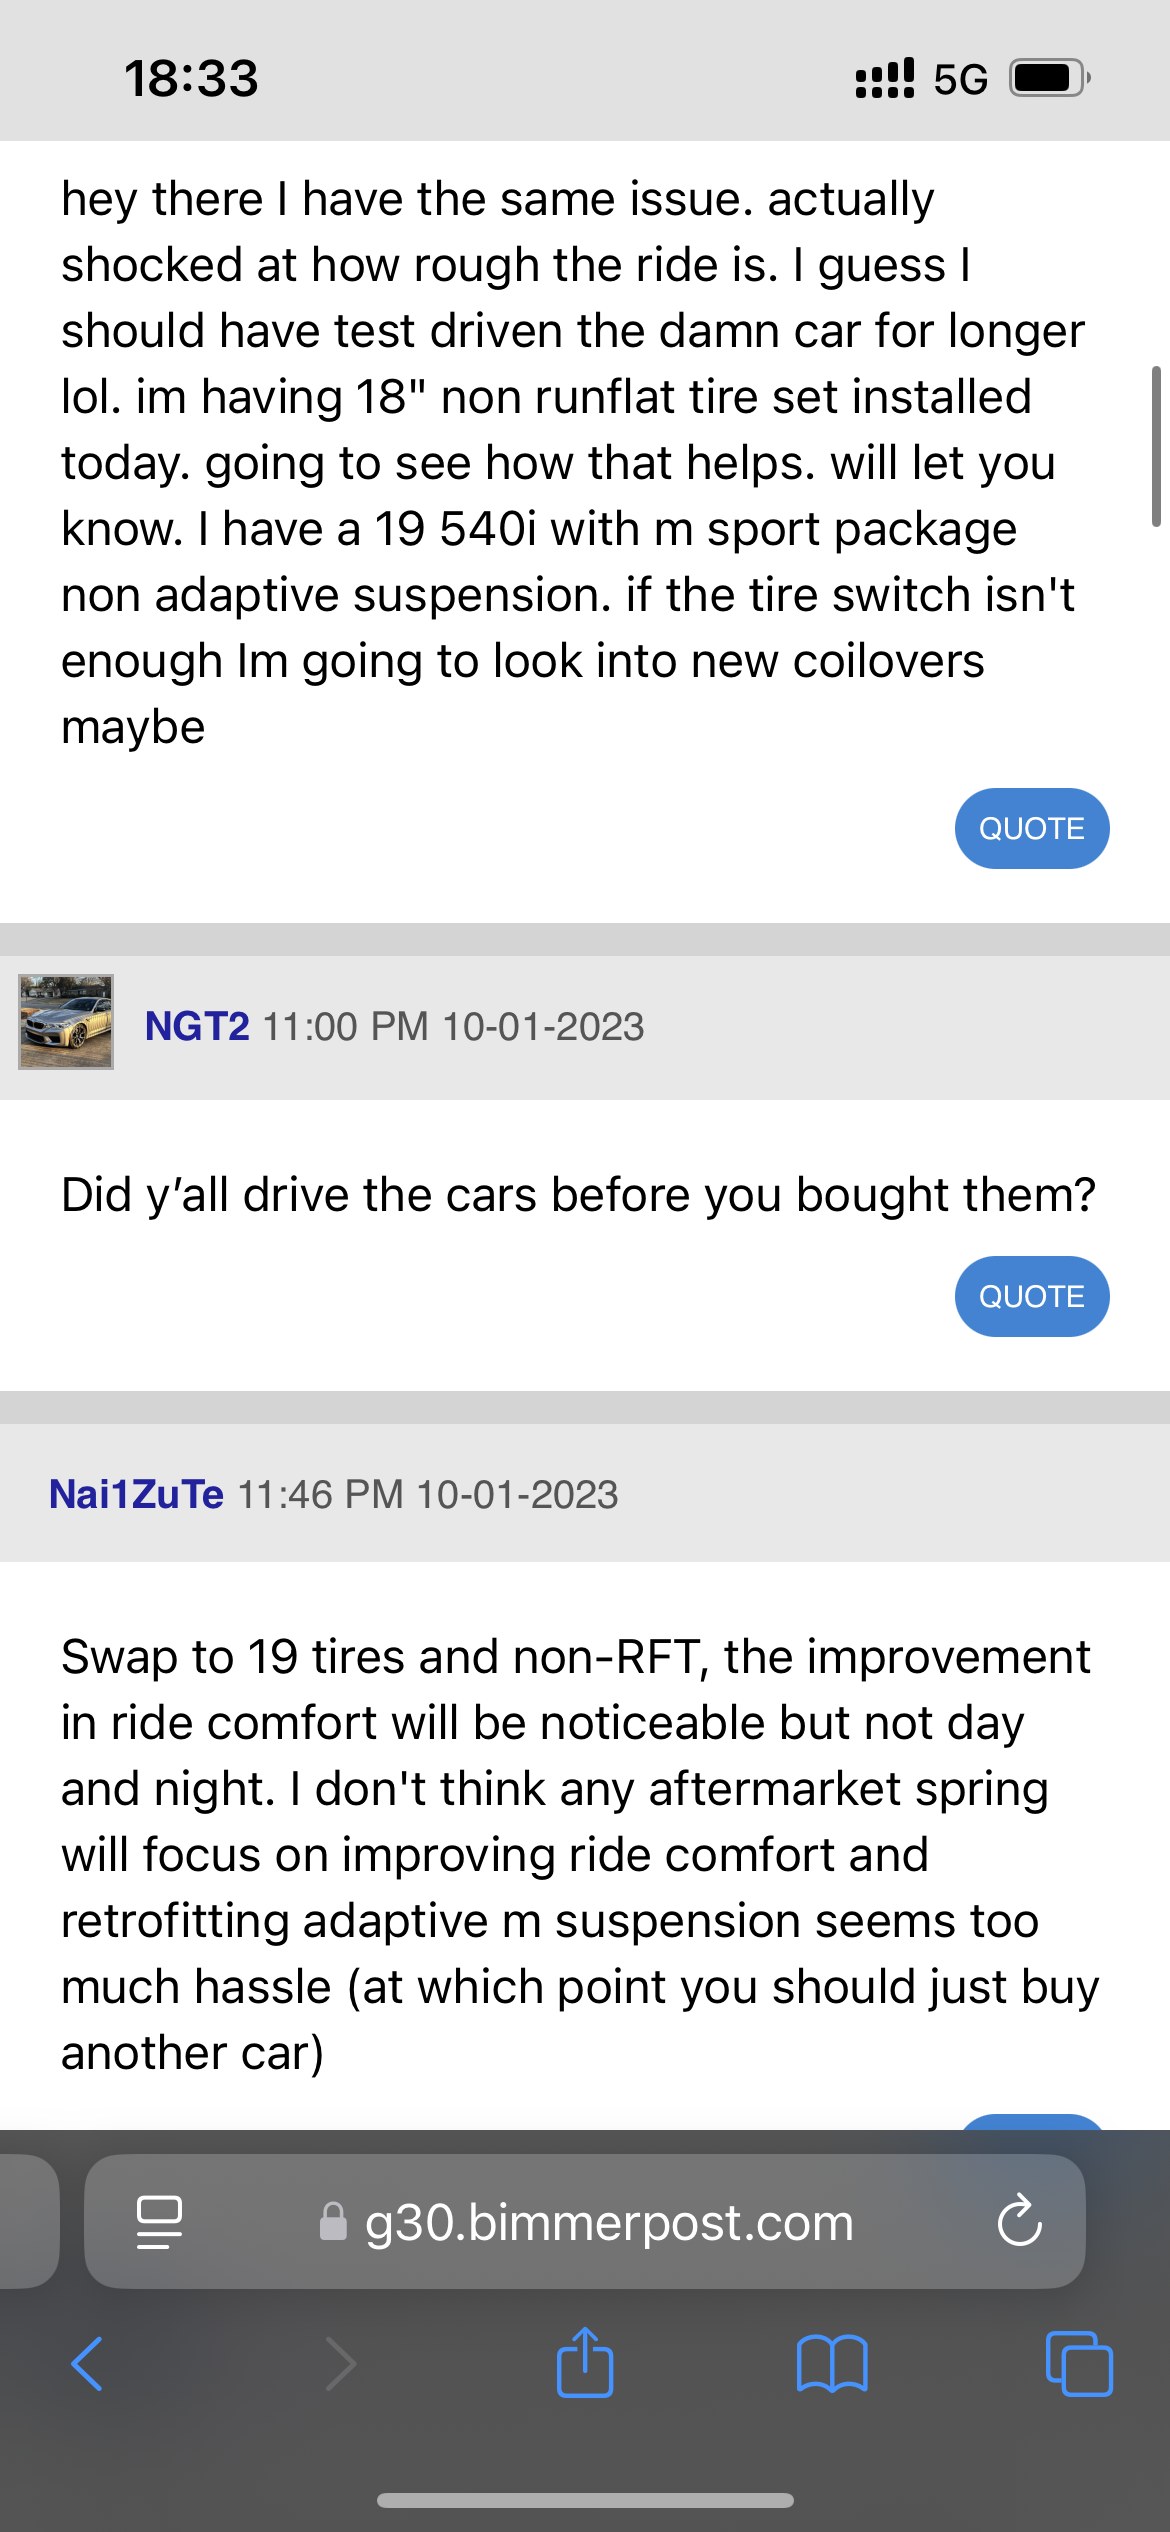Tap Safari forward arrow
Image resolution: width=1170 pixels, height=2532 pixels.
point(341,2364)
